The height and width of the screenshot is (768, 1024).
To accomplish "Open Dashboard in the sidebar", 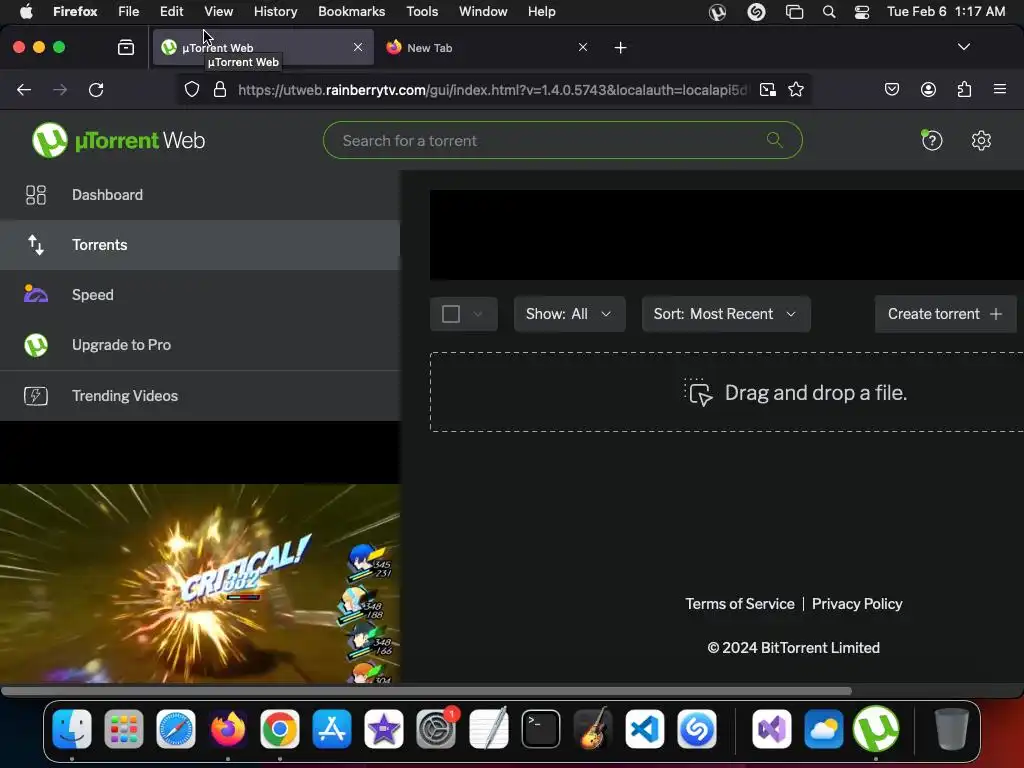I will tap(200, 195).
